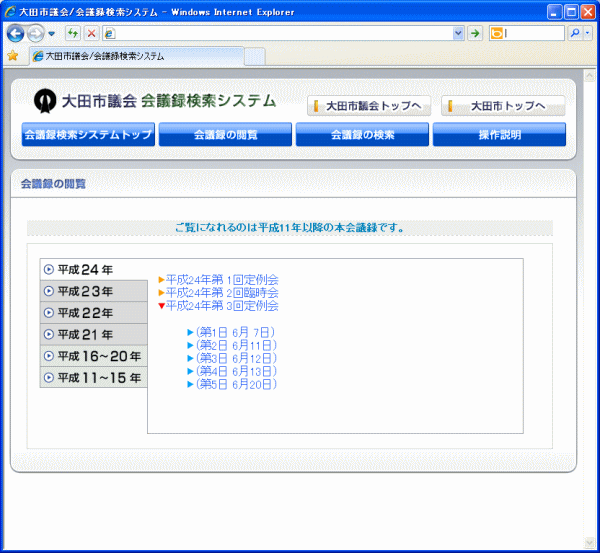Click the magnifier search button
The height and width of the screenshot is (553, 600).
pyautogui.click(x=575, y=33)
